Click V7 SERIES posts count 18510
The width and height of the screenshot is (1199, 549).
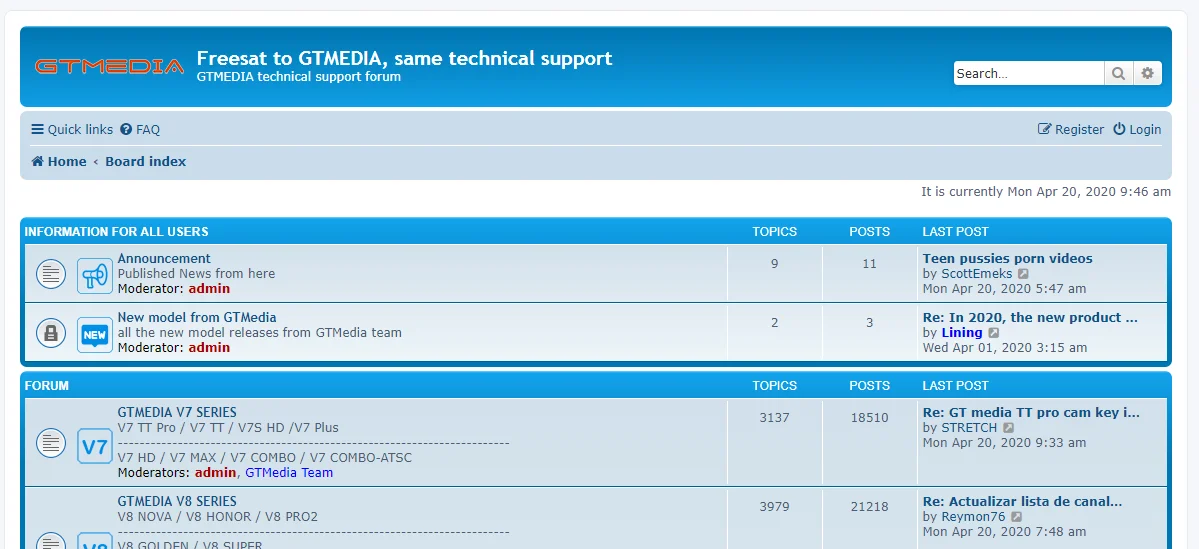coord(869,418)
